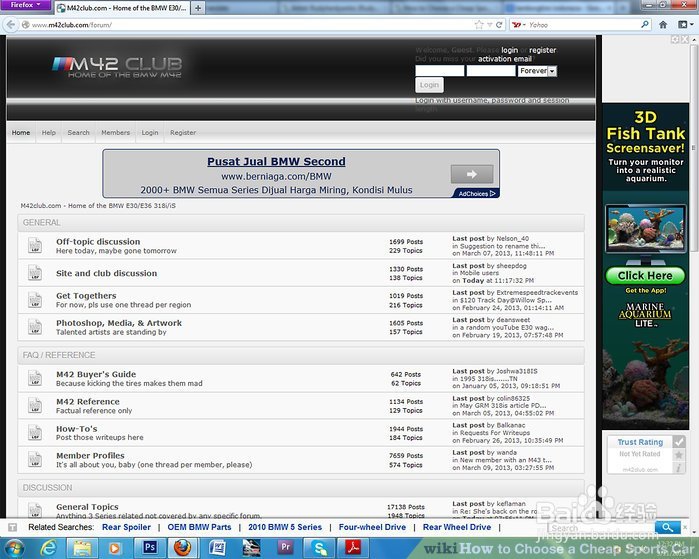Click the Firefox Home icon
The height and width of the screenshot is (559, 699).
(663, 25)
